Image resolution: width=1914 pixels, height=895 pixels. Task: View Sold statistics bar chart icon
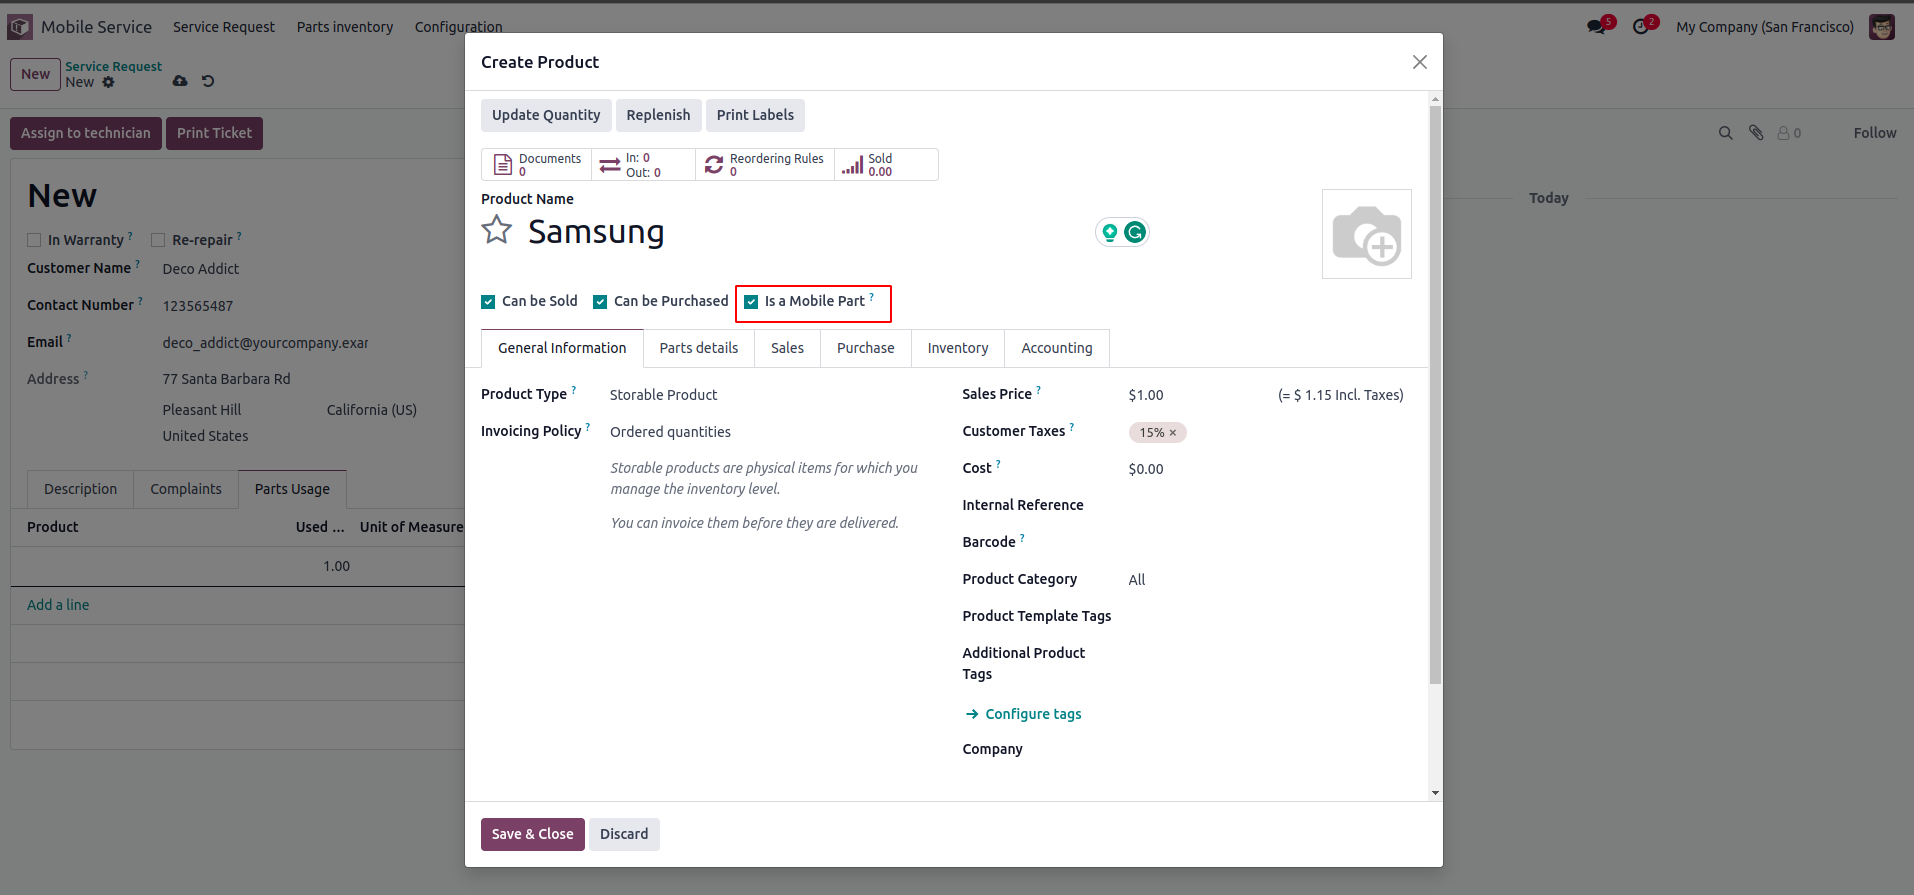[852, 165]
